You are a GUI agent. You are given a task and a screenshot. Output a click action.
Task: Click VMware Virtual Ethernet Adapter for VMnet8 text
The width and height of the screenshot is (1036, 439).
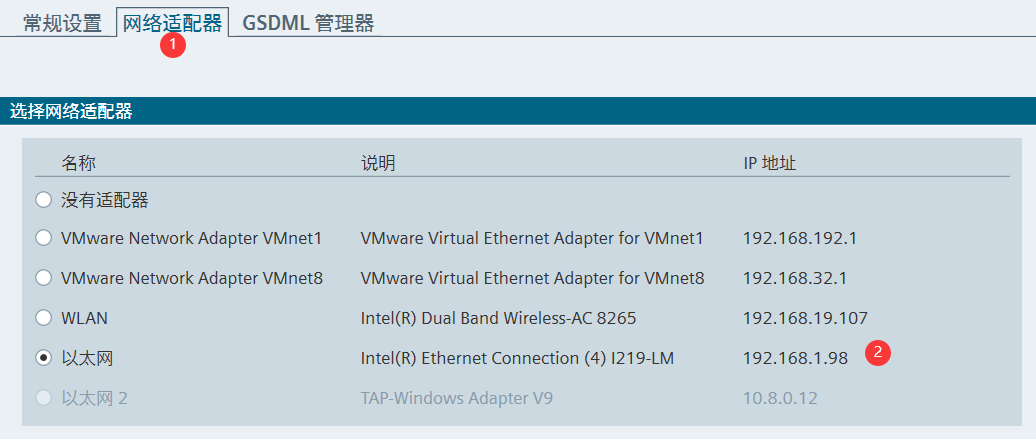point(533,278)
